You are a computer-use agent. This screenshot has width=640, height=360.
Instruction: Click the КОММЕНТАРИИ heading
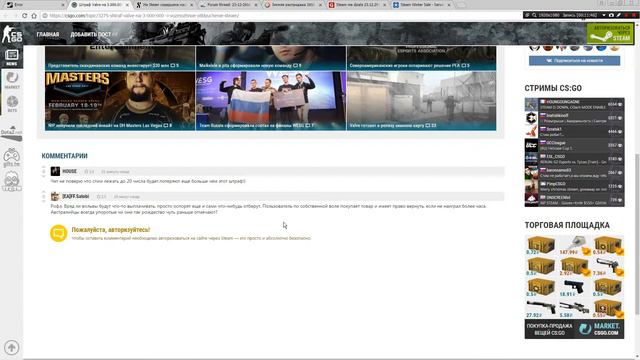64,156
